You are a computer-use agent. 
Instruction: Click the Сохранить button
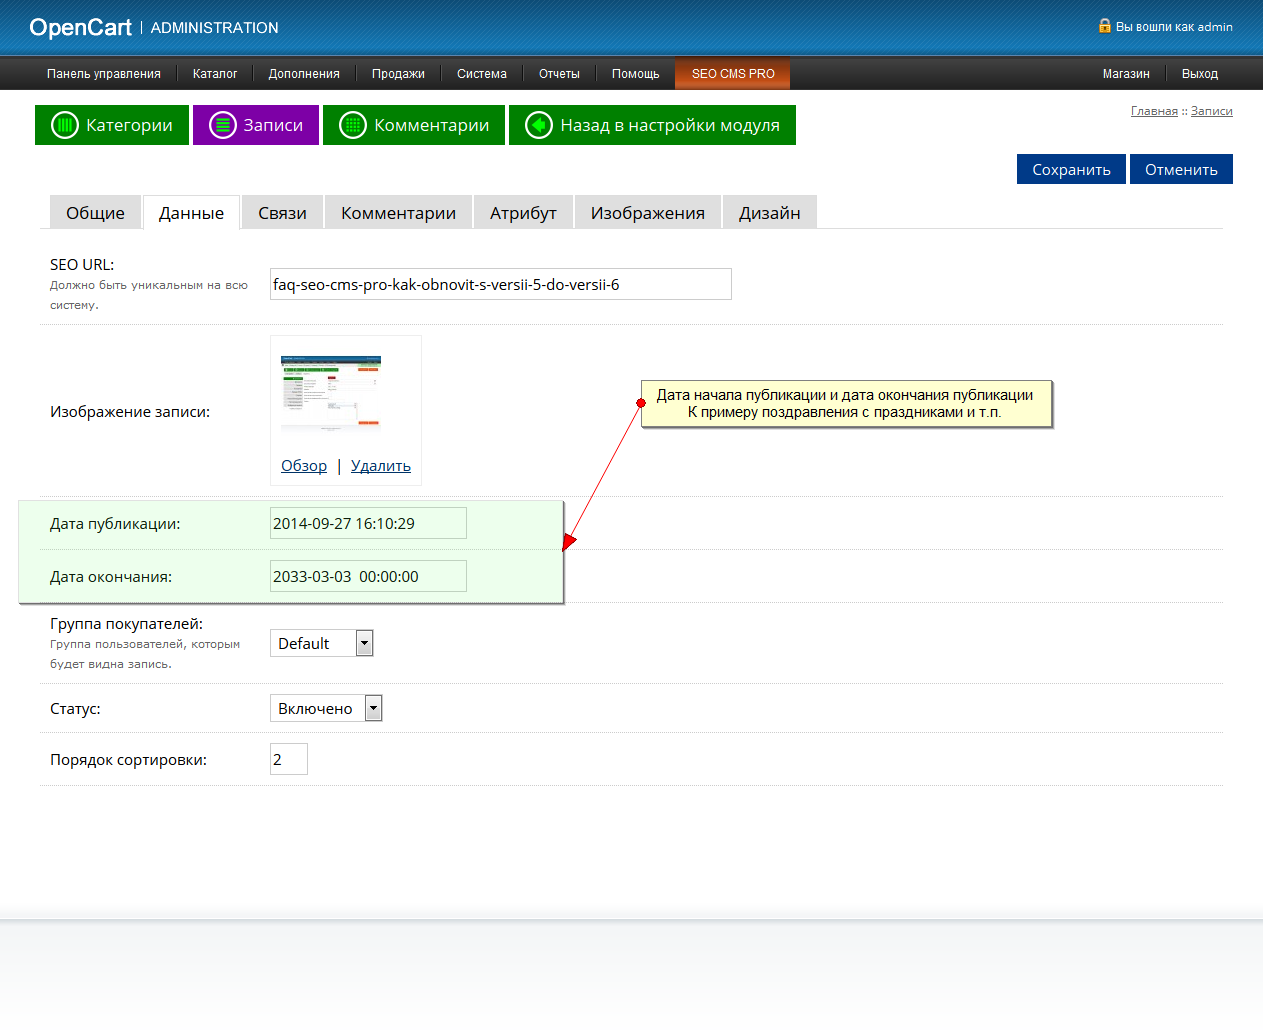pyautogui.click(x=1071, y=169)
